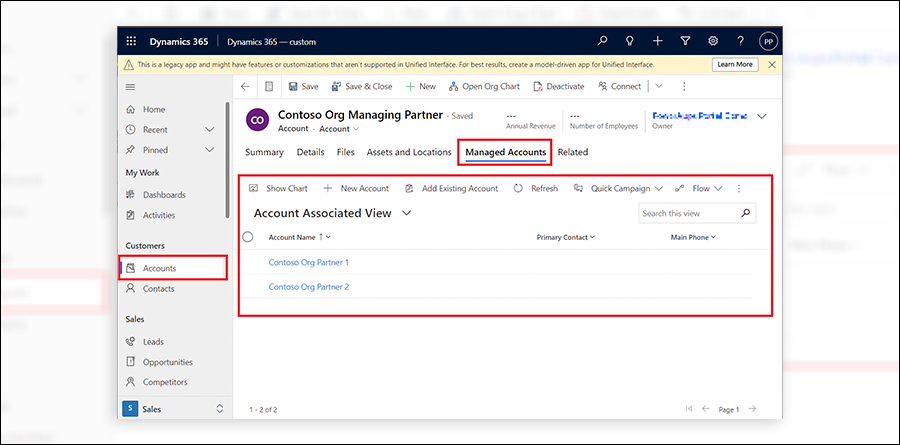Switch to Assets and Locations tab
Image resolution: width=900 pixels, height=445 pixels.
[x=409, y=153]
